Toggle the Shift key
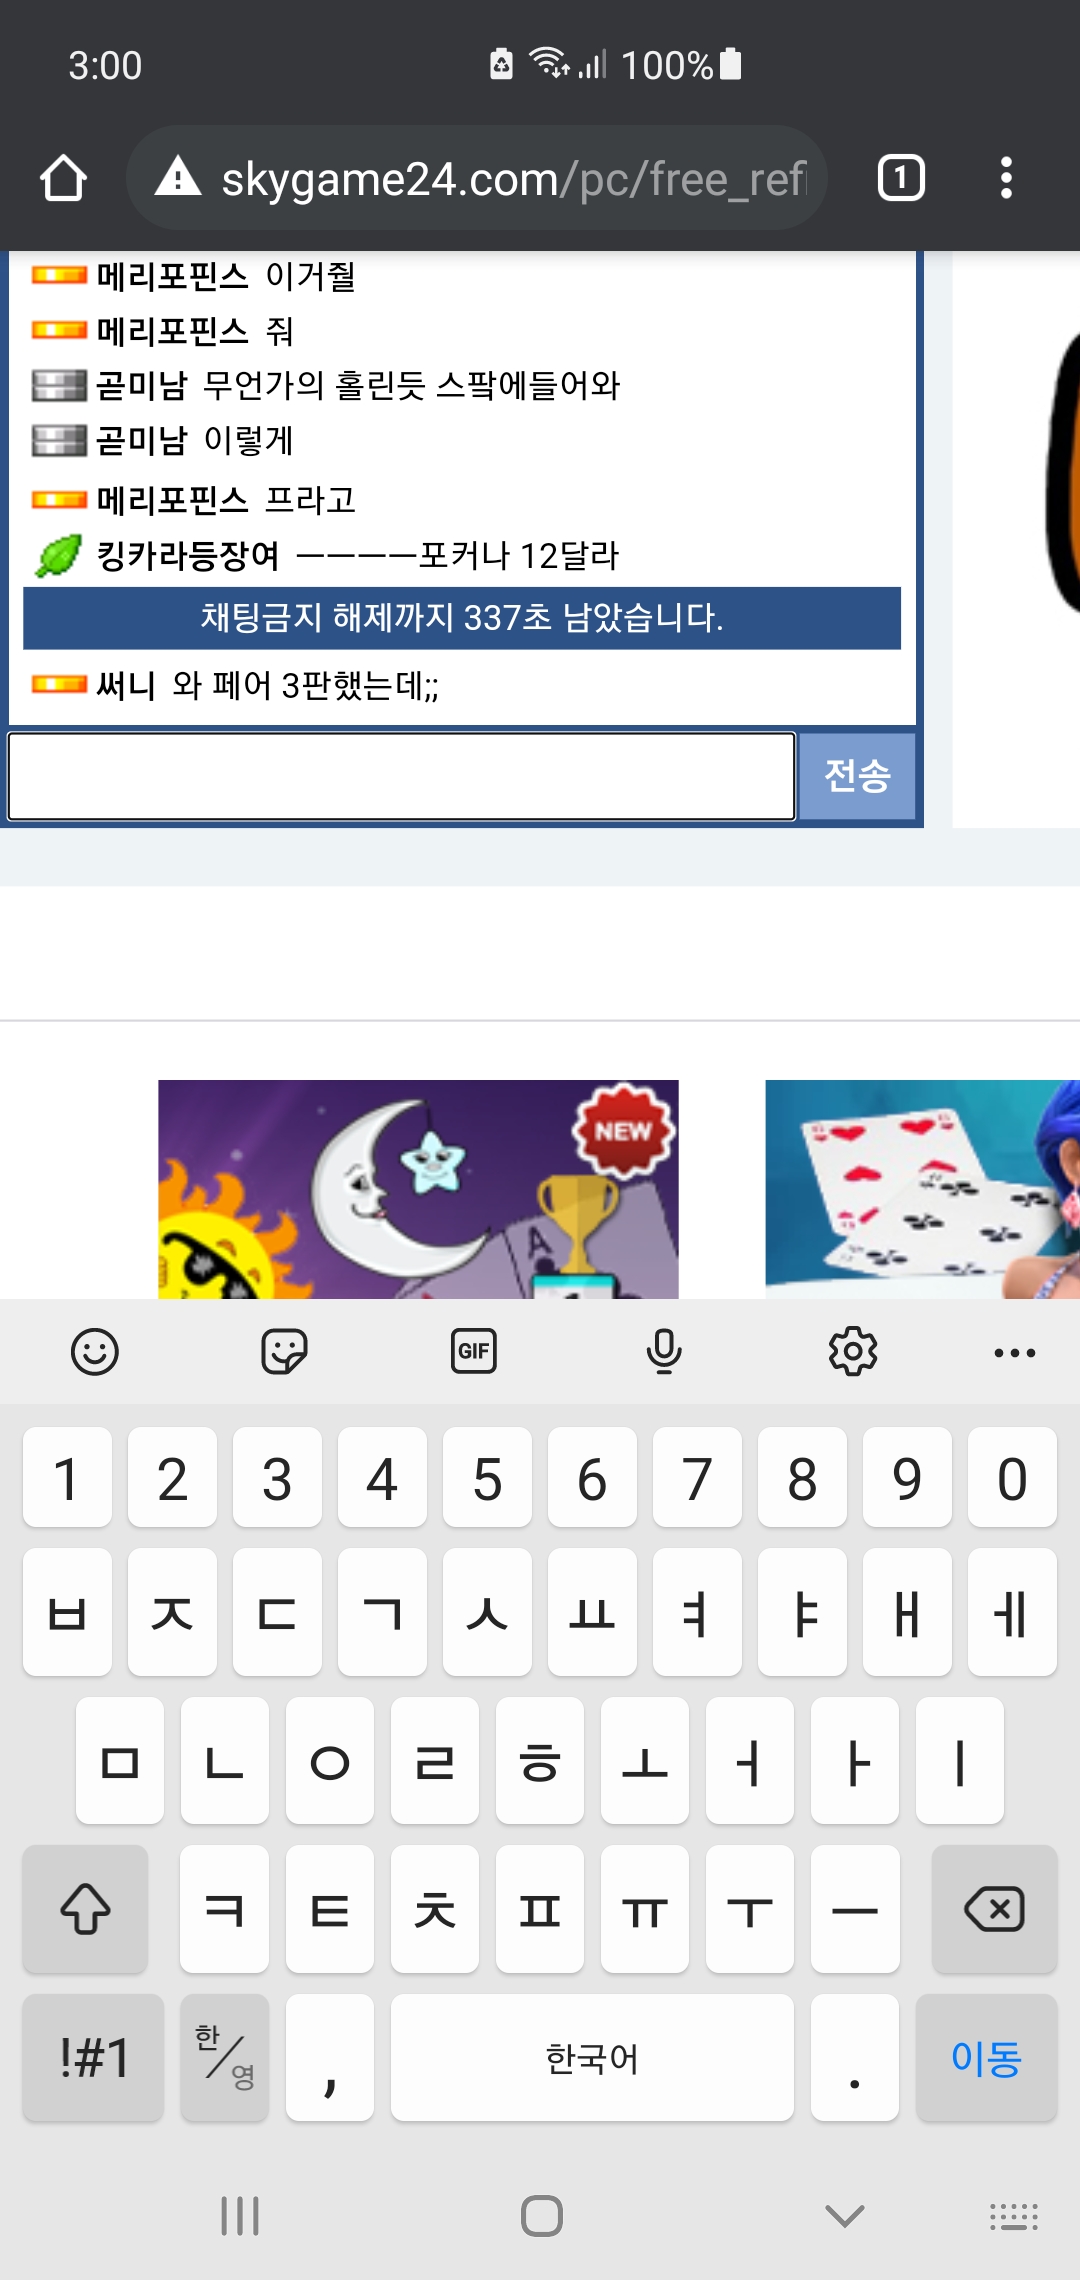Image resolution: width=1080 pixels, height=2280 pixels. [x=86, y=1909]
